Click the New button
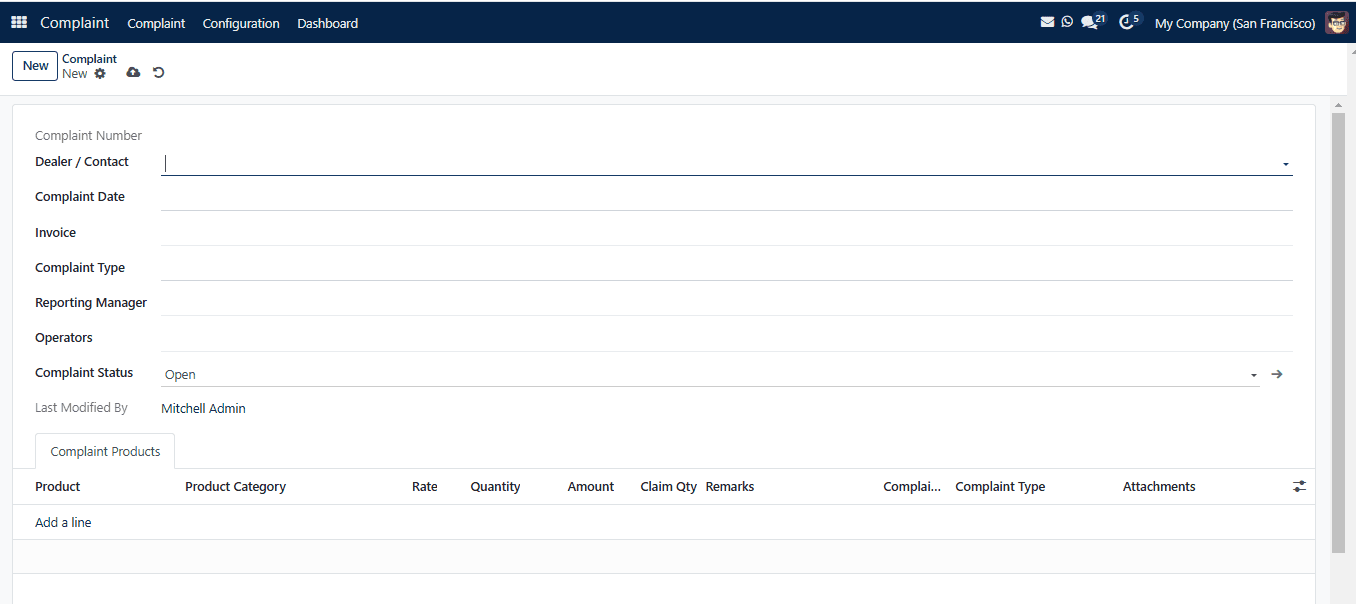 tap(35, 66)
